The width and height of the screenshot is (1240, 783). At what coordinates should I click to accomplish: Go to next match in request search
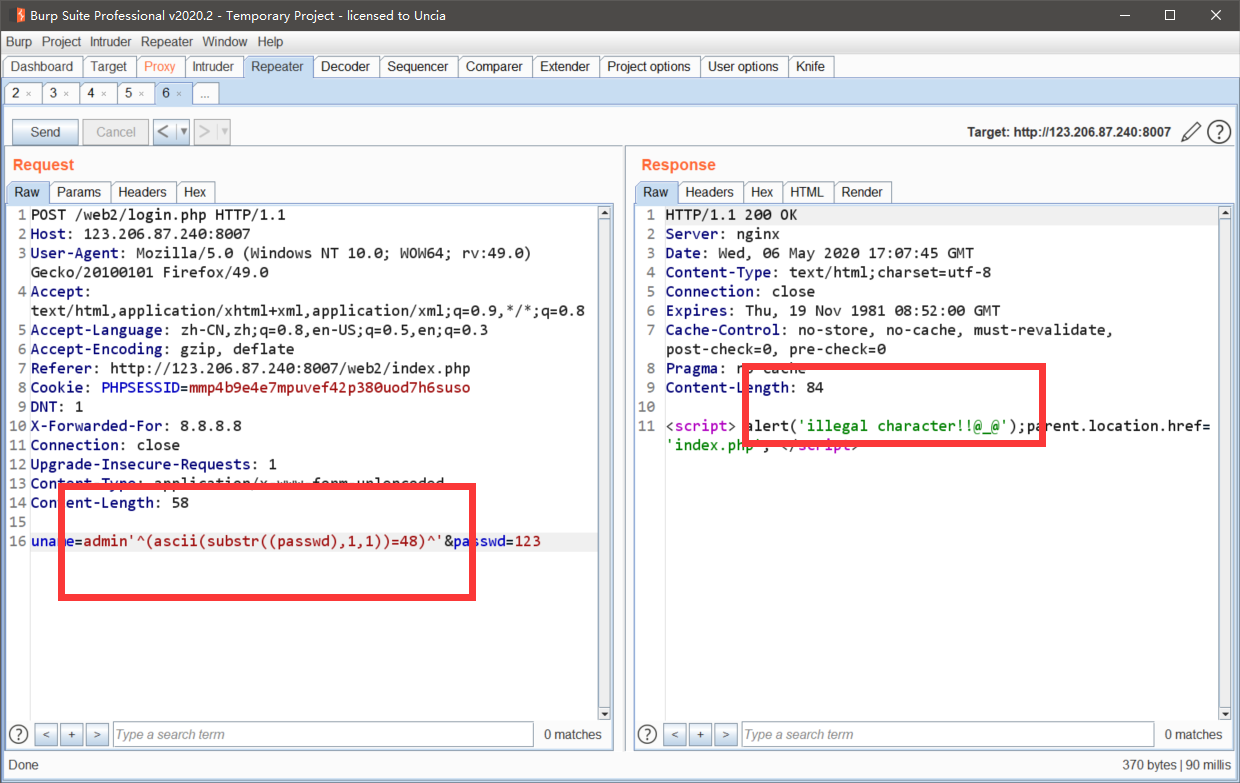(97, 734)
